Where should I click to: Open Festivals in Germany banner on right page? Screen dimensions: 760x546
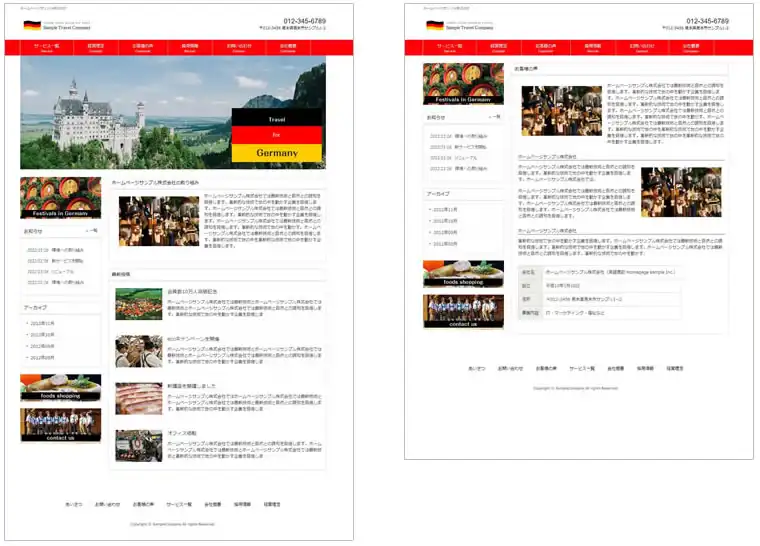coord(463,84)
